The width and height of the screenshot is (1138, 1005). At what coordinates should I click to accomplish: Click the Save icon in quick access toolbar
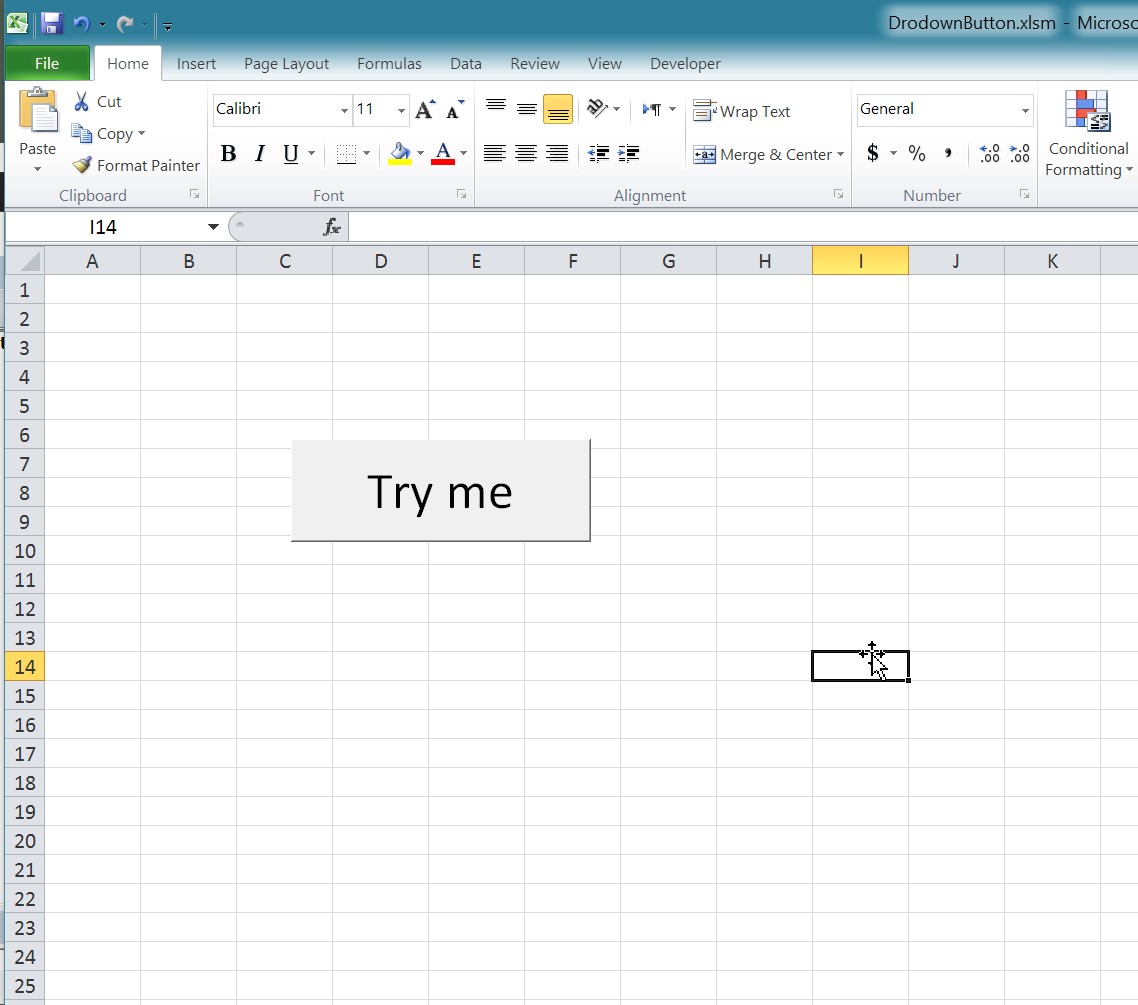coord(52,24)
